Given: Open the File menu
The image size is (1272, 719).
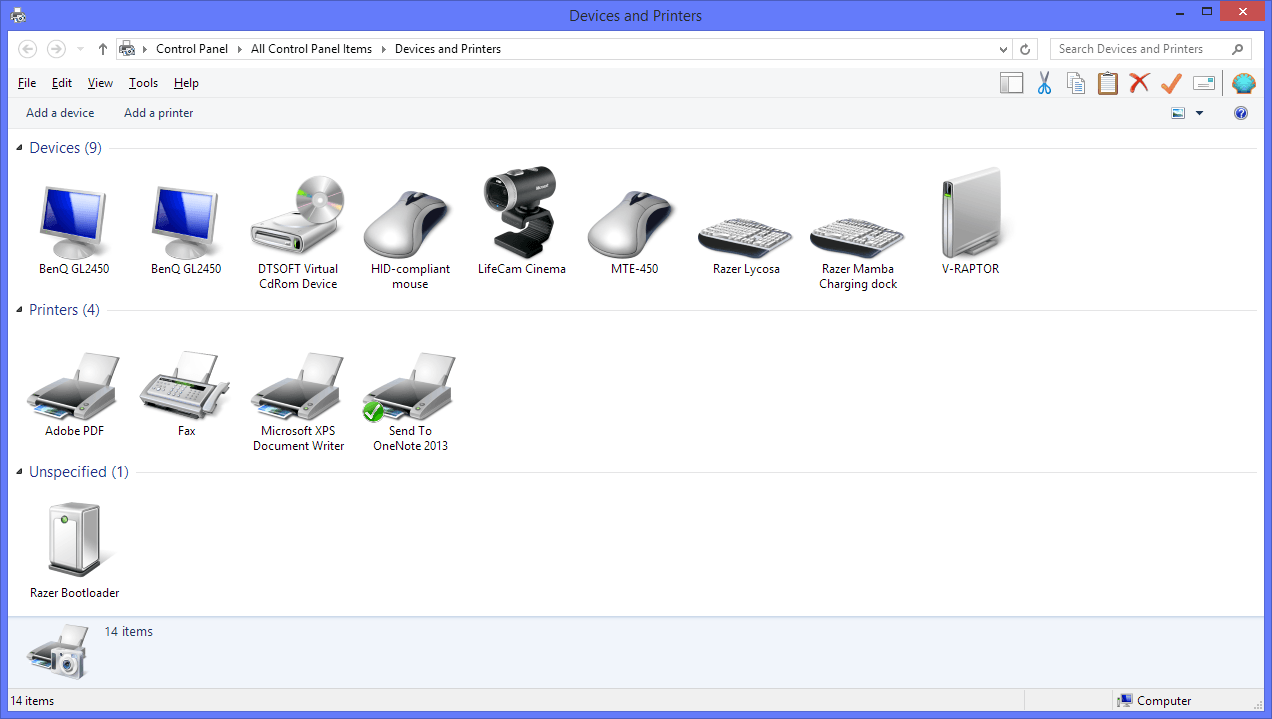Looking at the screenshot, I should tap(27, 83).
